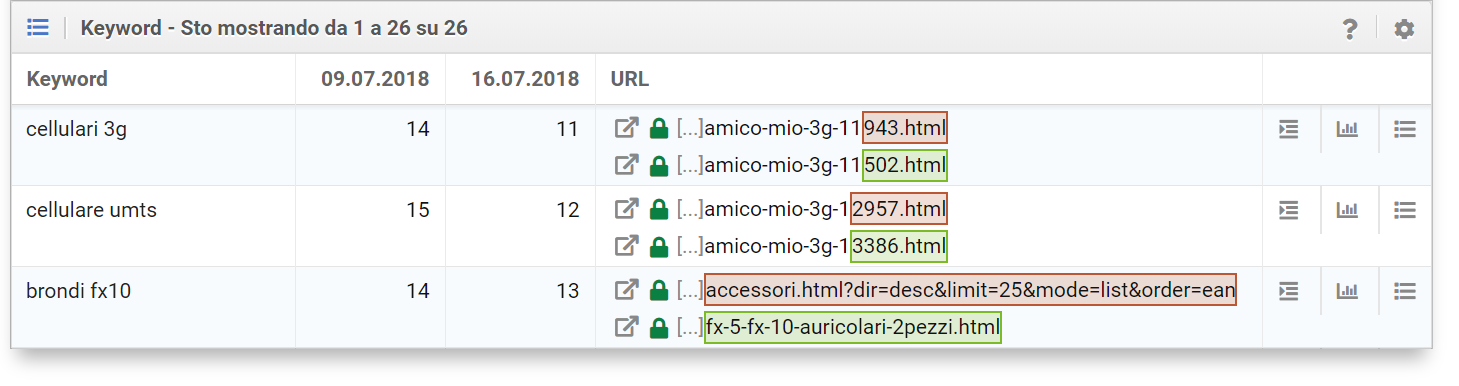This screenshot has height=386, width=1459.
Task: Show ranking chart for cellulare umts
Action: click(1348, 210)
